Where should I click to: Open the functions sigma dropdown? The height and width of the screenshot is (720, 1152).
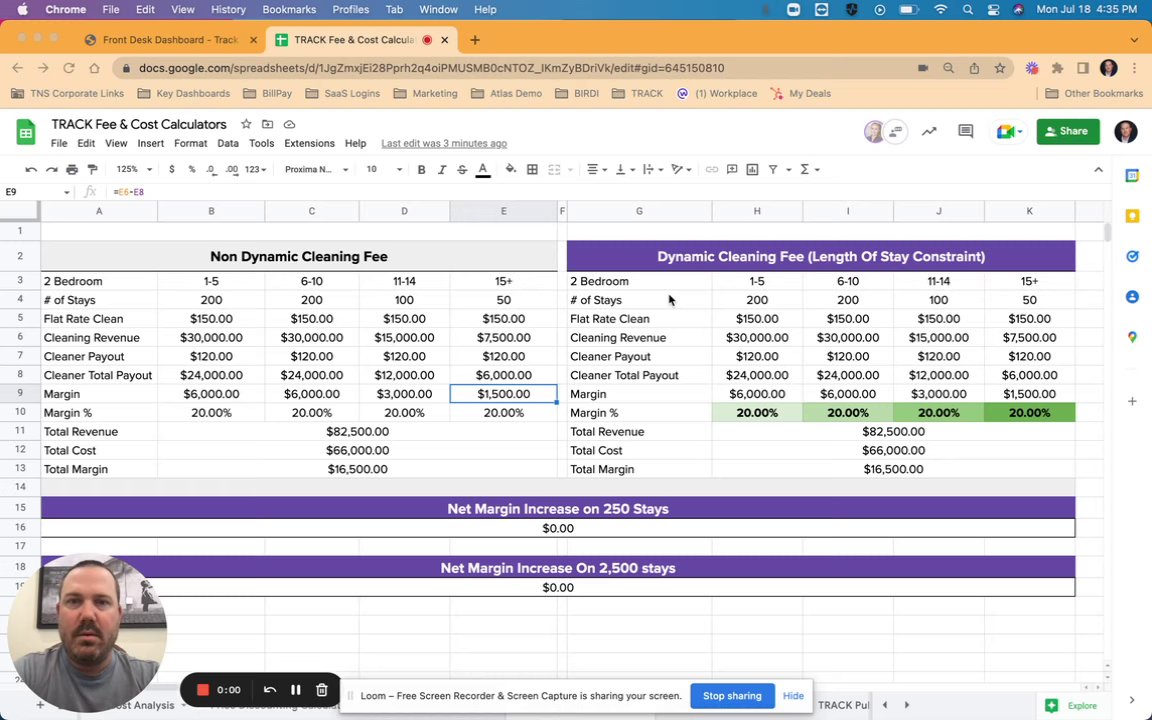tap(809, 170)
